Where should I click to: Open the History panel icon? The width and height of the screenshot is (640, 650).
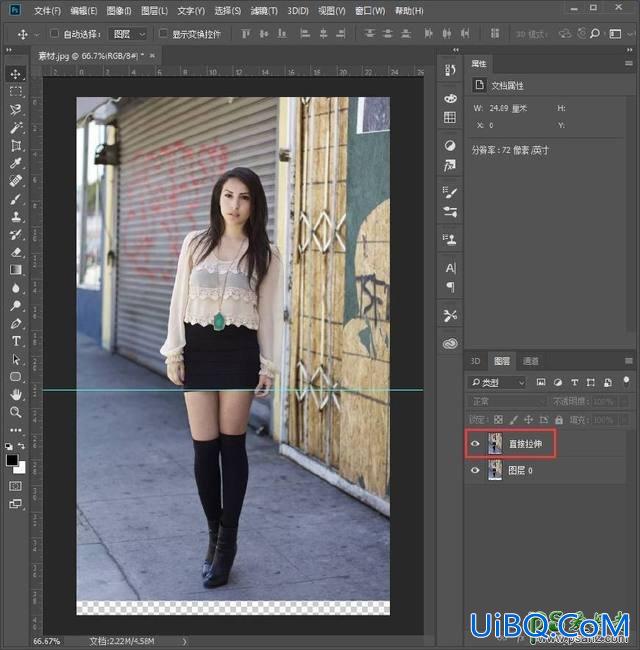coord(450,70)
